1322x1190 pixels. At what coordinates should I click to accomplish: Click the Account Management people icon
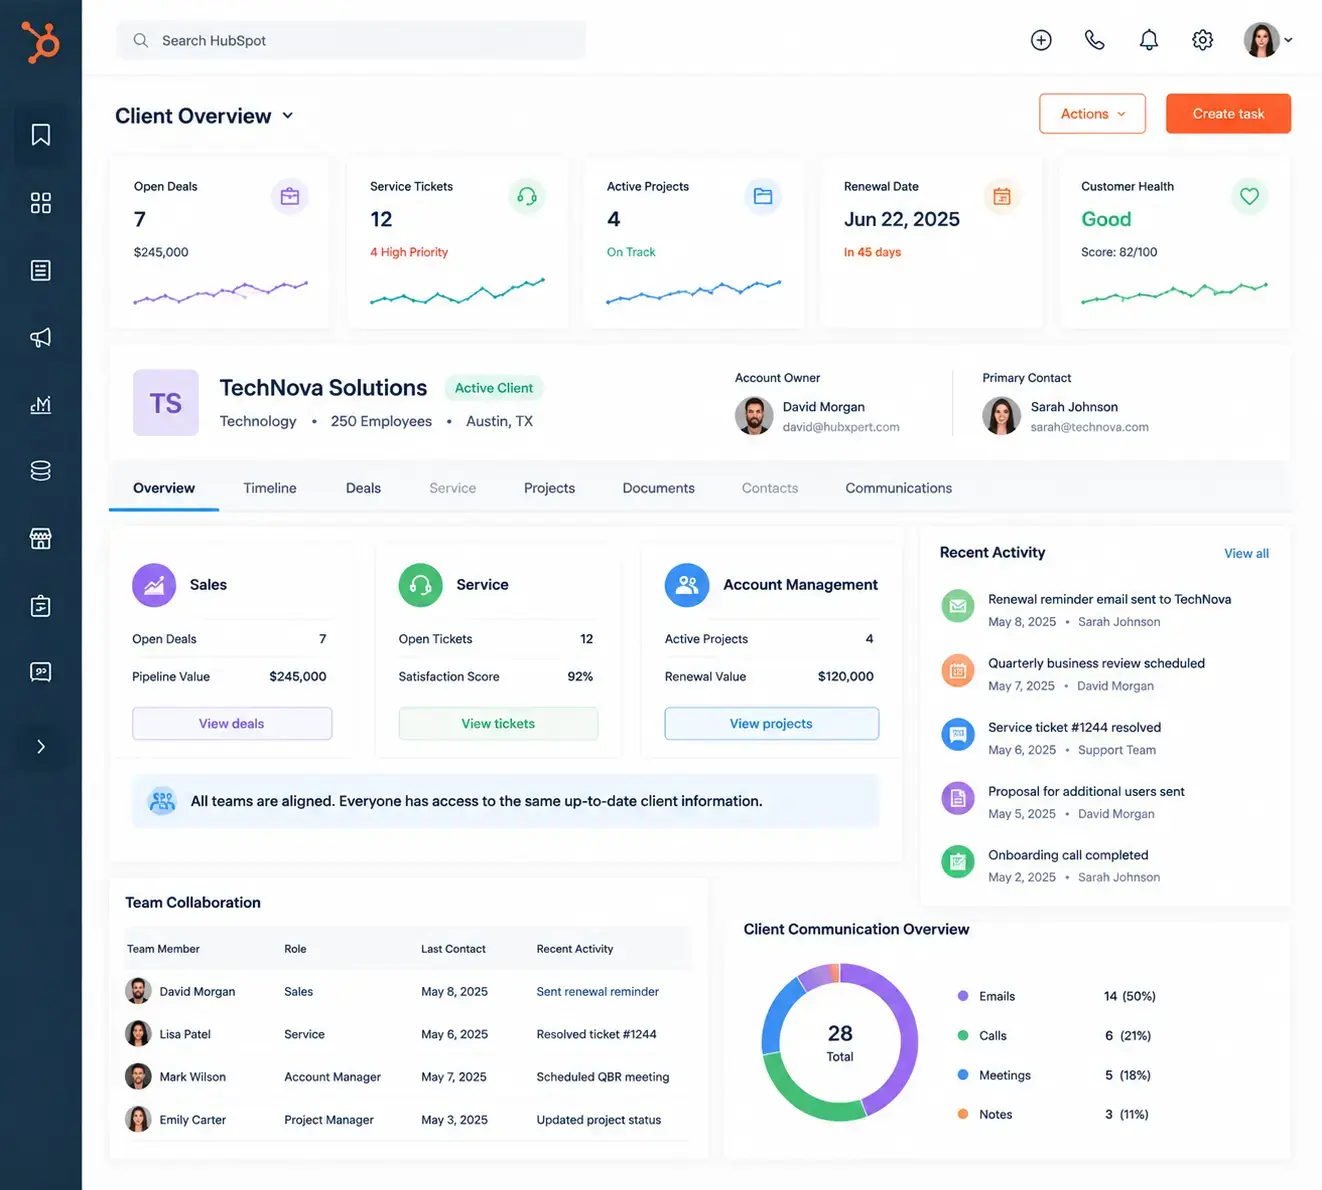(687, 585)
